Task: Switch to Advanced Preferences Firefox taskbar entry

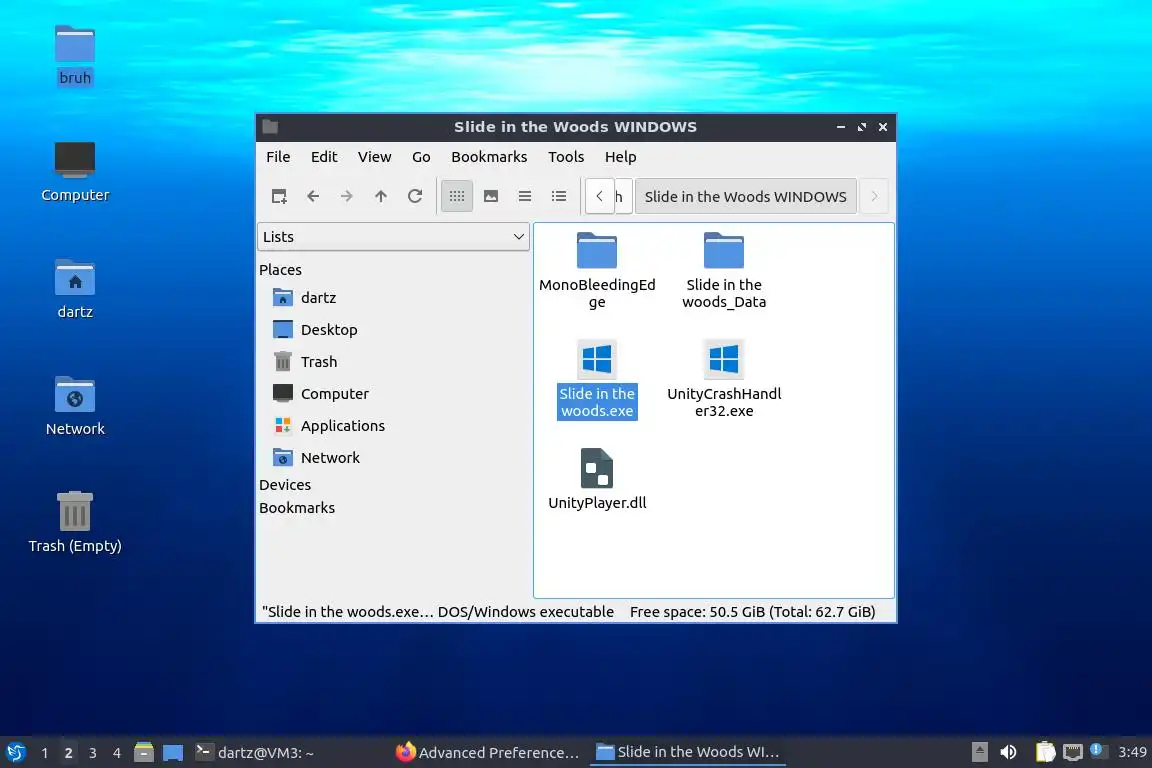Action: pos(488,752)
